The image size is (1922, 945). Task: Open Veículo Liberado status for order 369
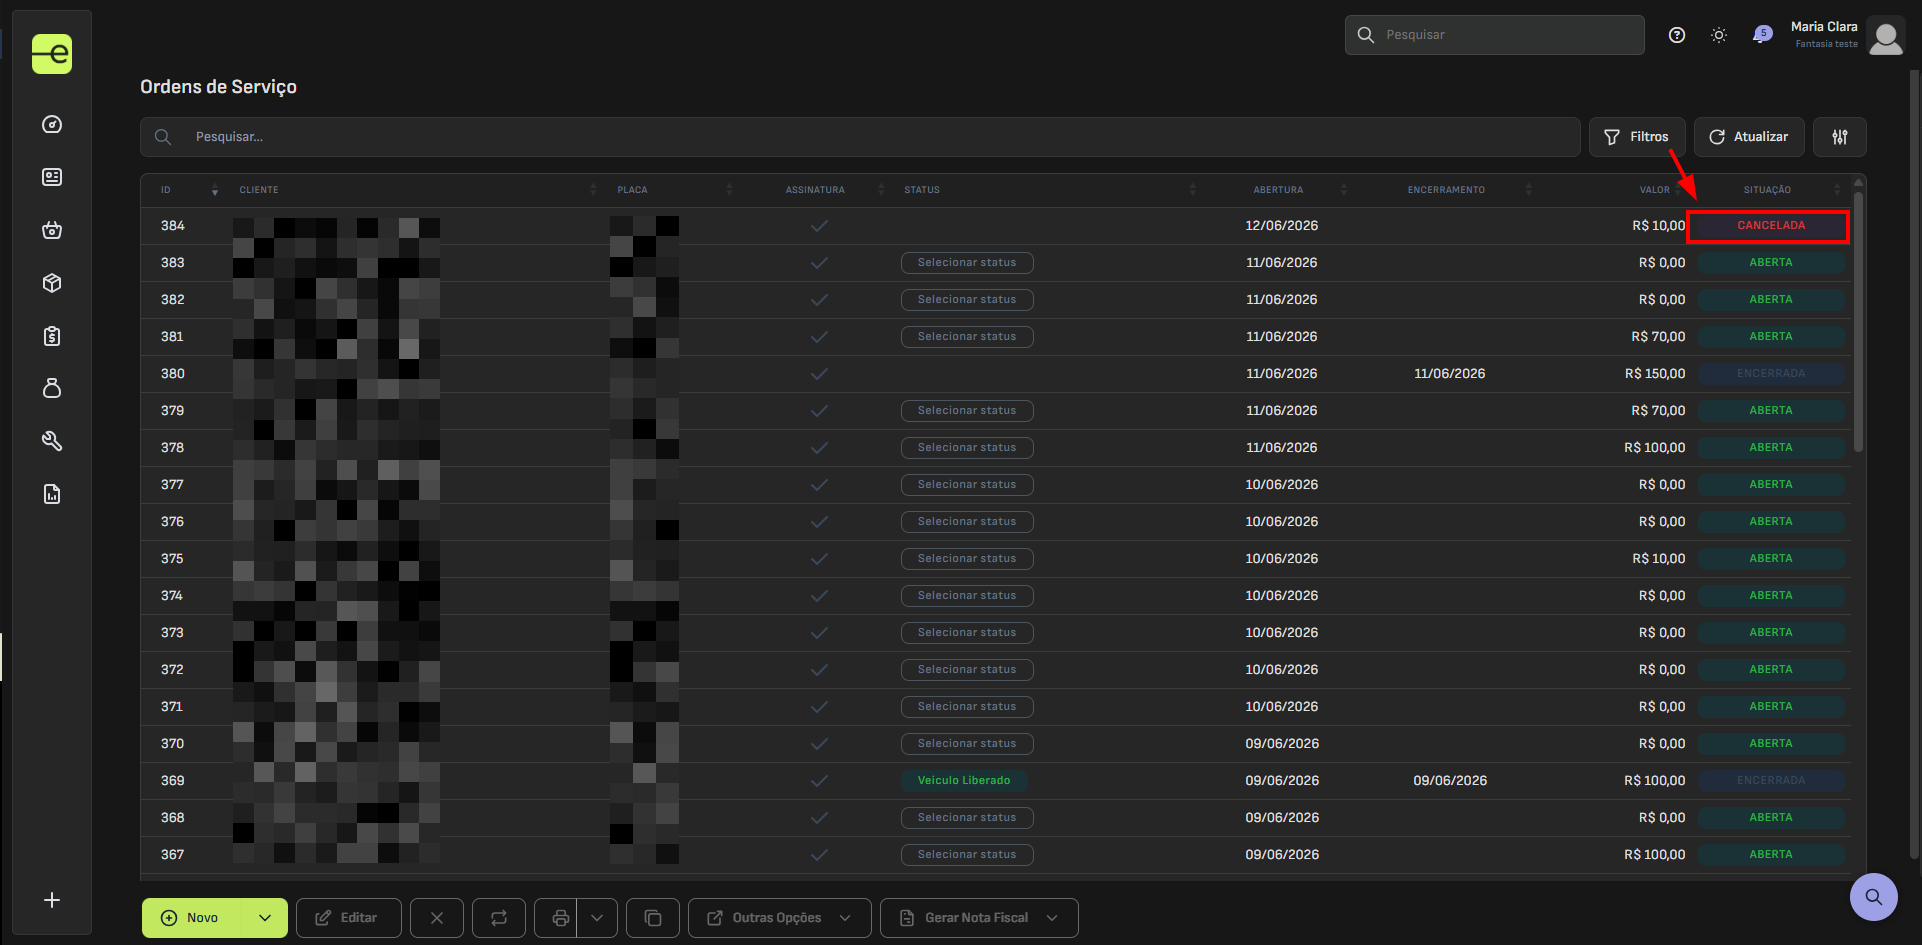[x=964, y=781]
